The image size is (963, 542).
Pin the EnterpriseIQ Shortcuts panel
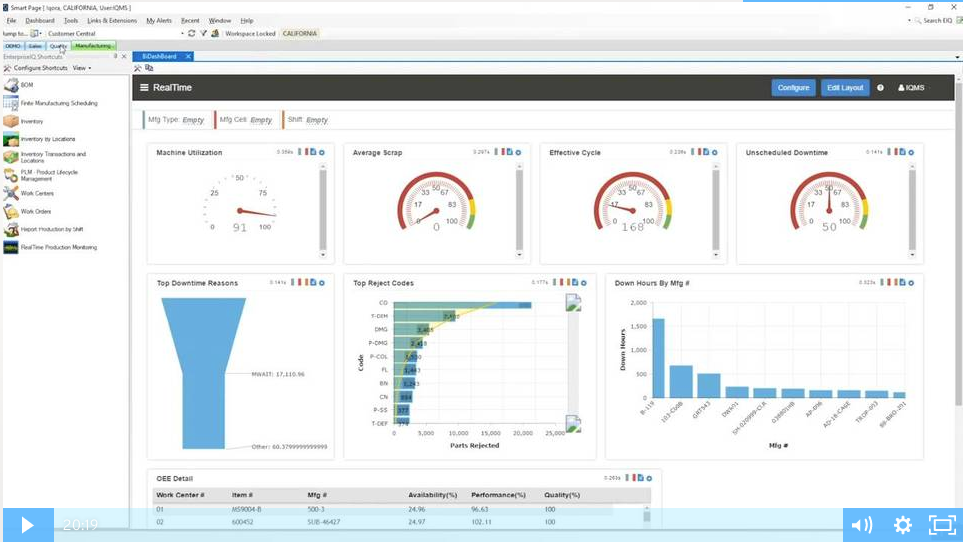115,56
